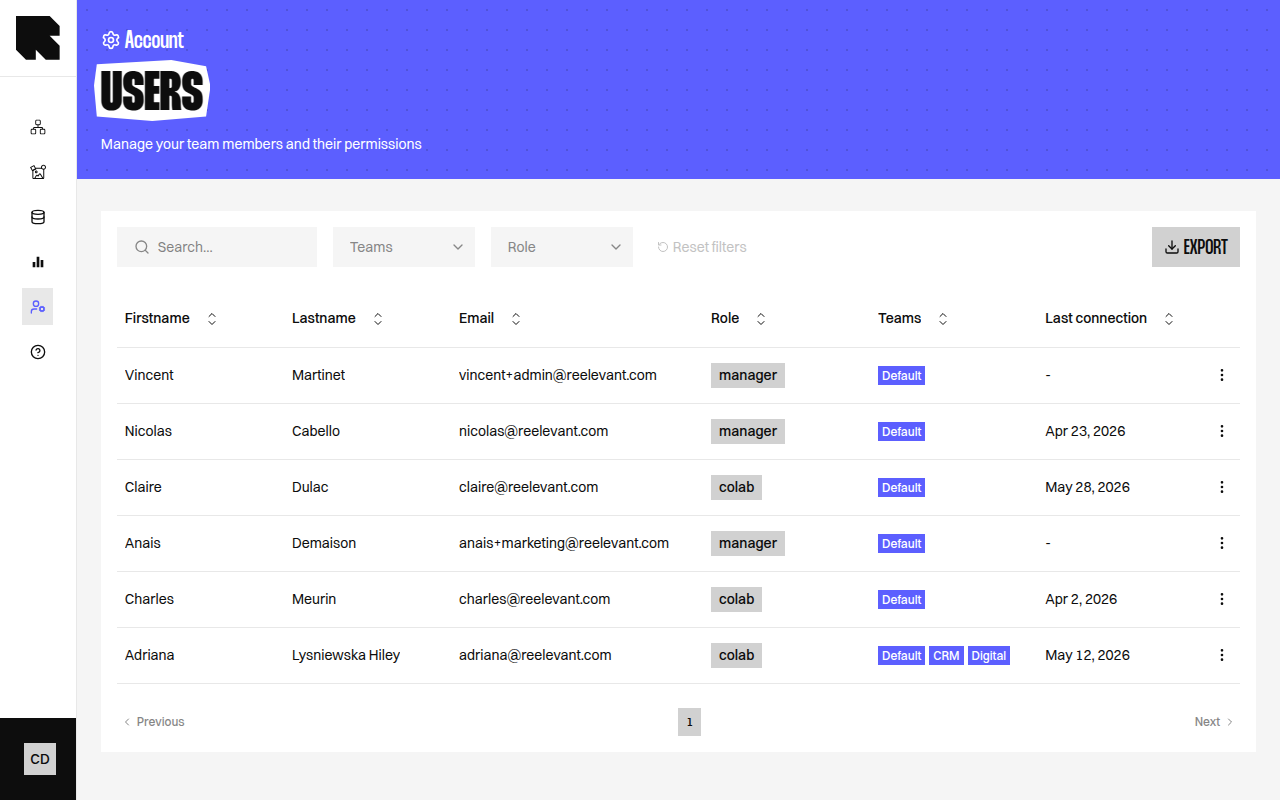Sort by Lastname column arrows
1280x800 pixels.
[378, 319]
